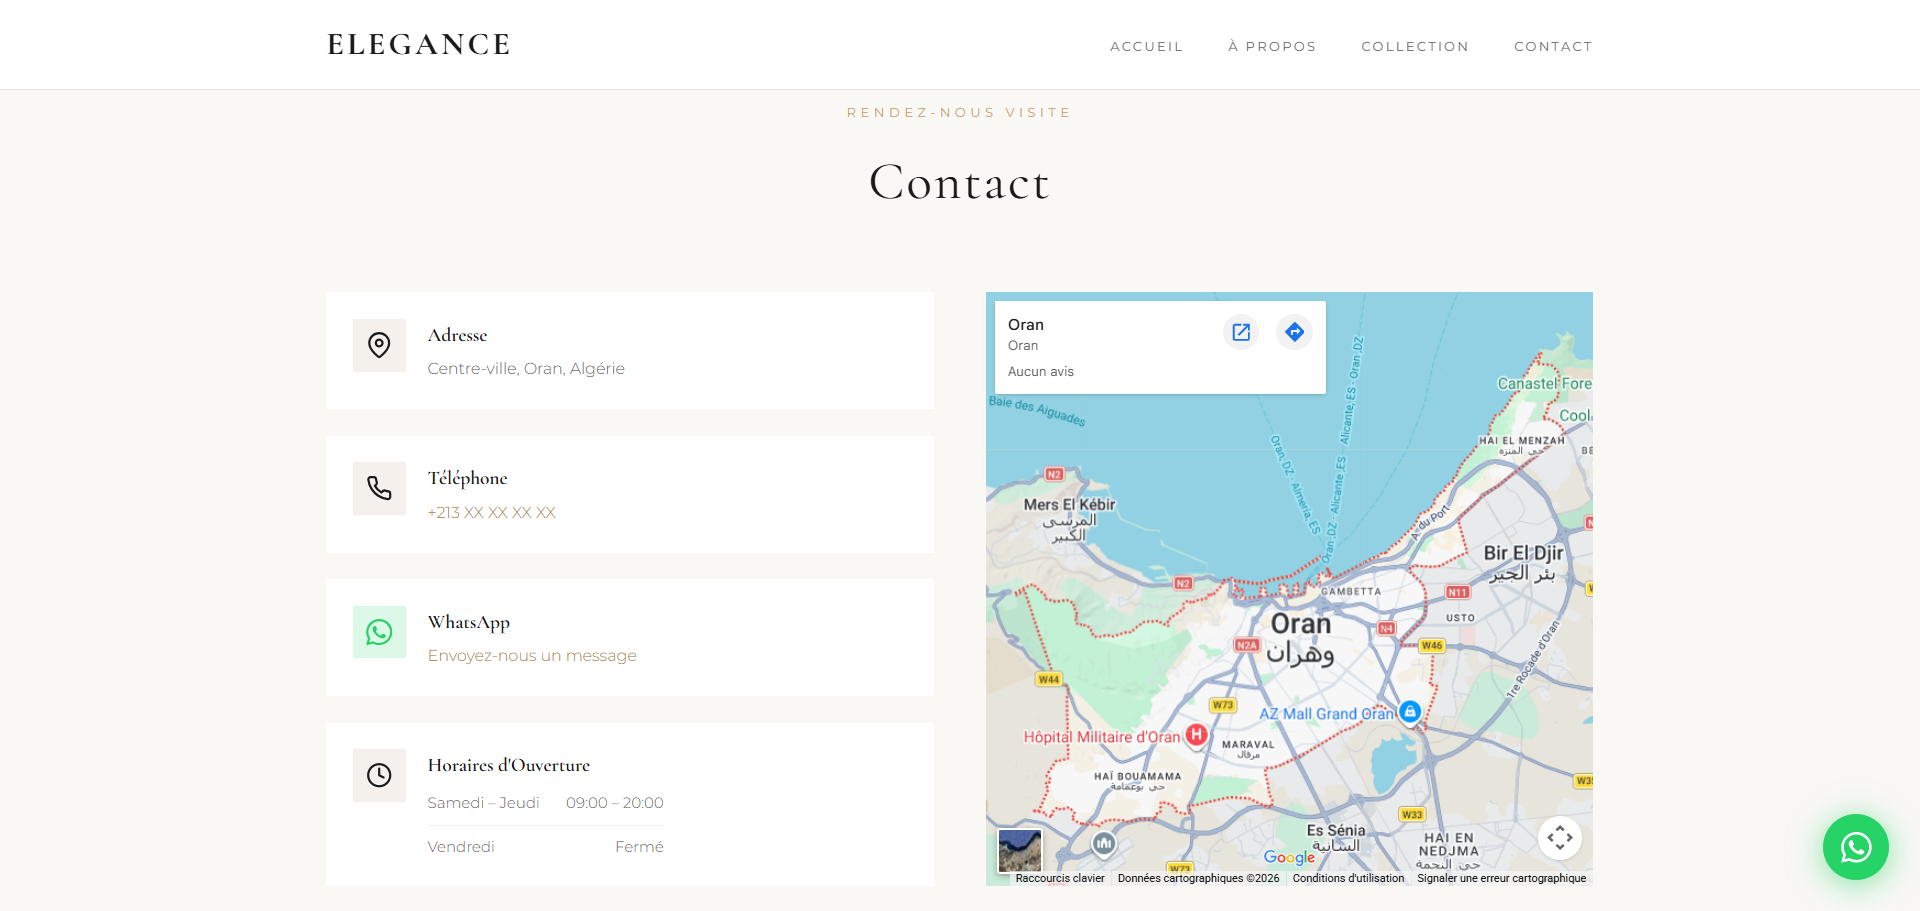
Task: Click Hôpital Militaire d'Oran map marker
Action: click(x=1196, y=735)
